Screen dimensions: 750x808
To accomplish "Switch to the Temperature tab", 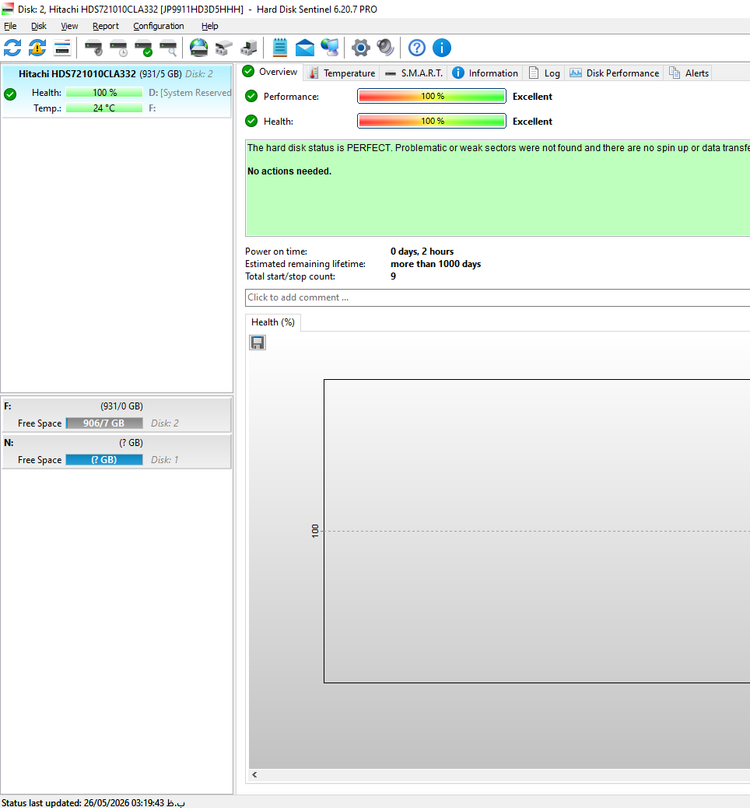I will [x=342, y=73].
